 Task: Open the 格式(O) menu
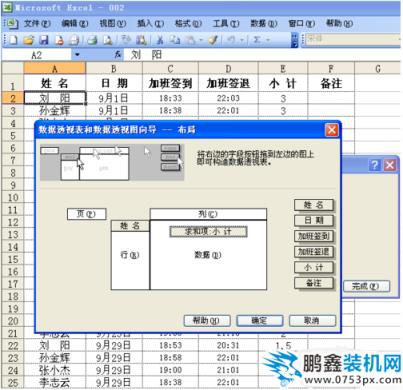tap(188, 24)
